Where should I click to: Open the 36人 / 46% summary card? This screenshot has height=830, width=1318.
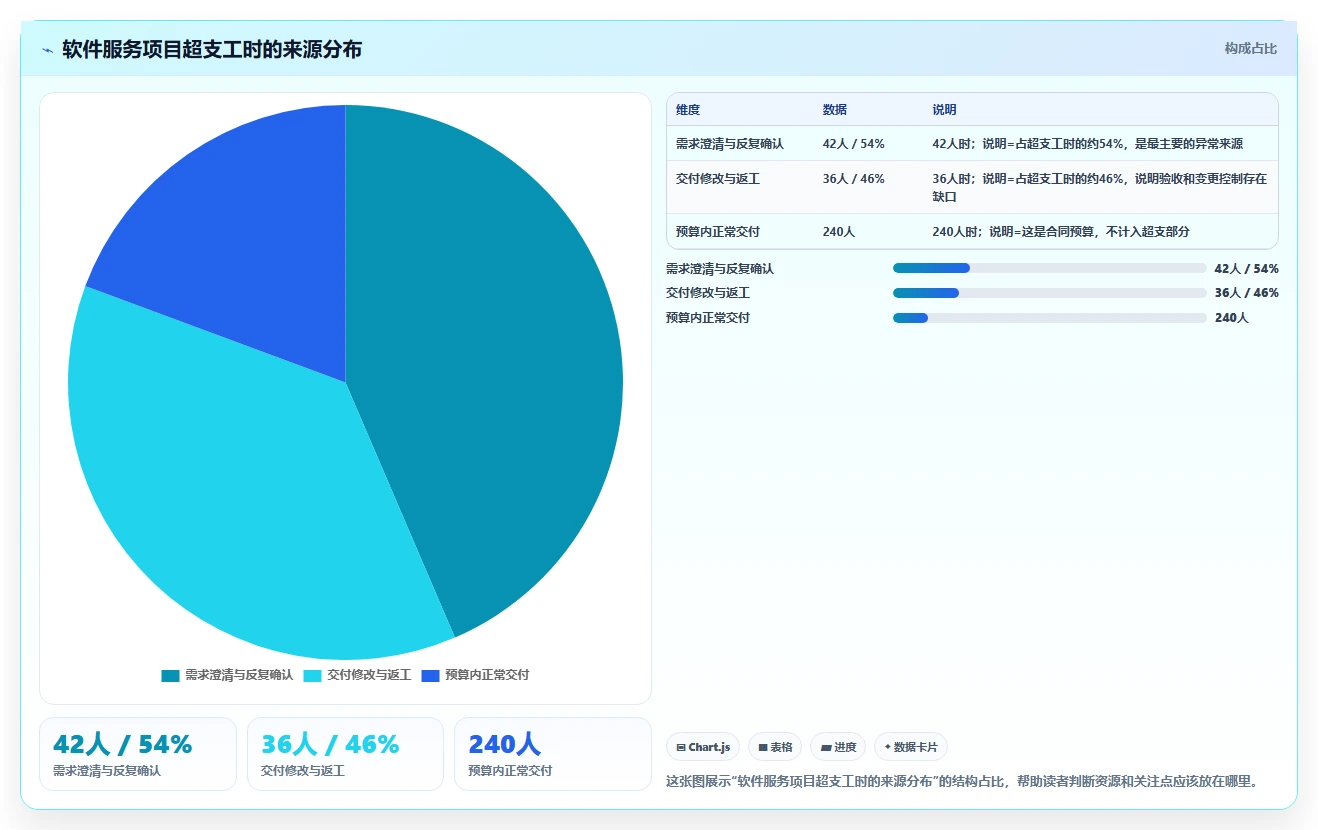click(345, 754)
